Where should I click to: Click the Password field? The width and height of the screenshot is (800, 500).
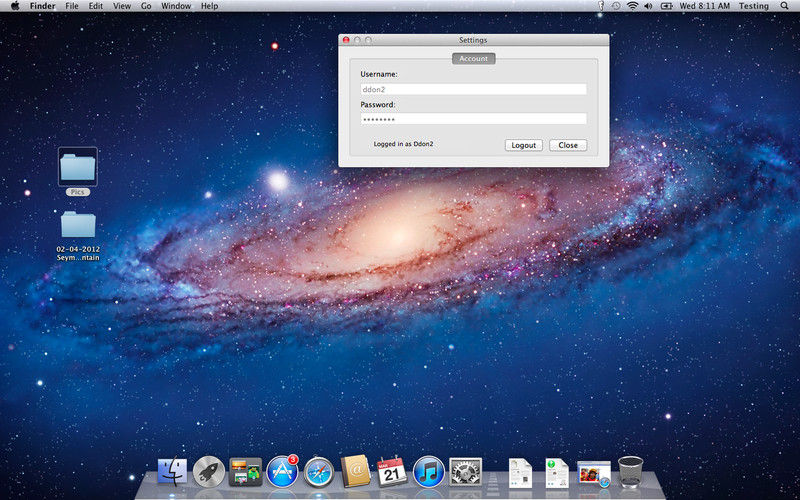click(473, 119)
